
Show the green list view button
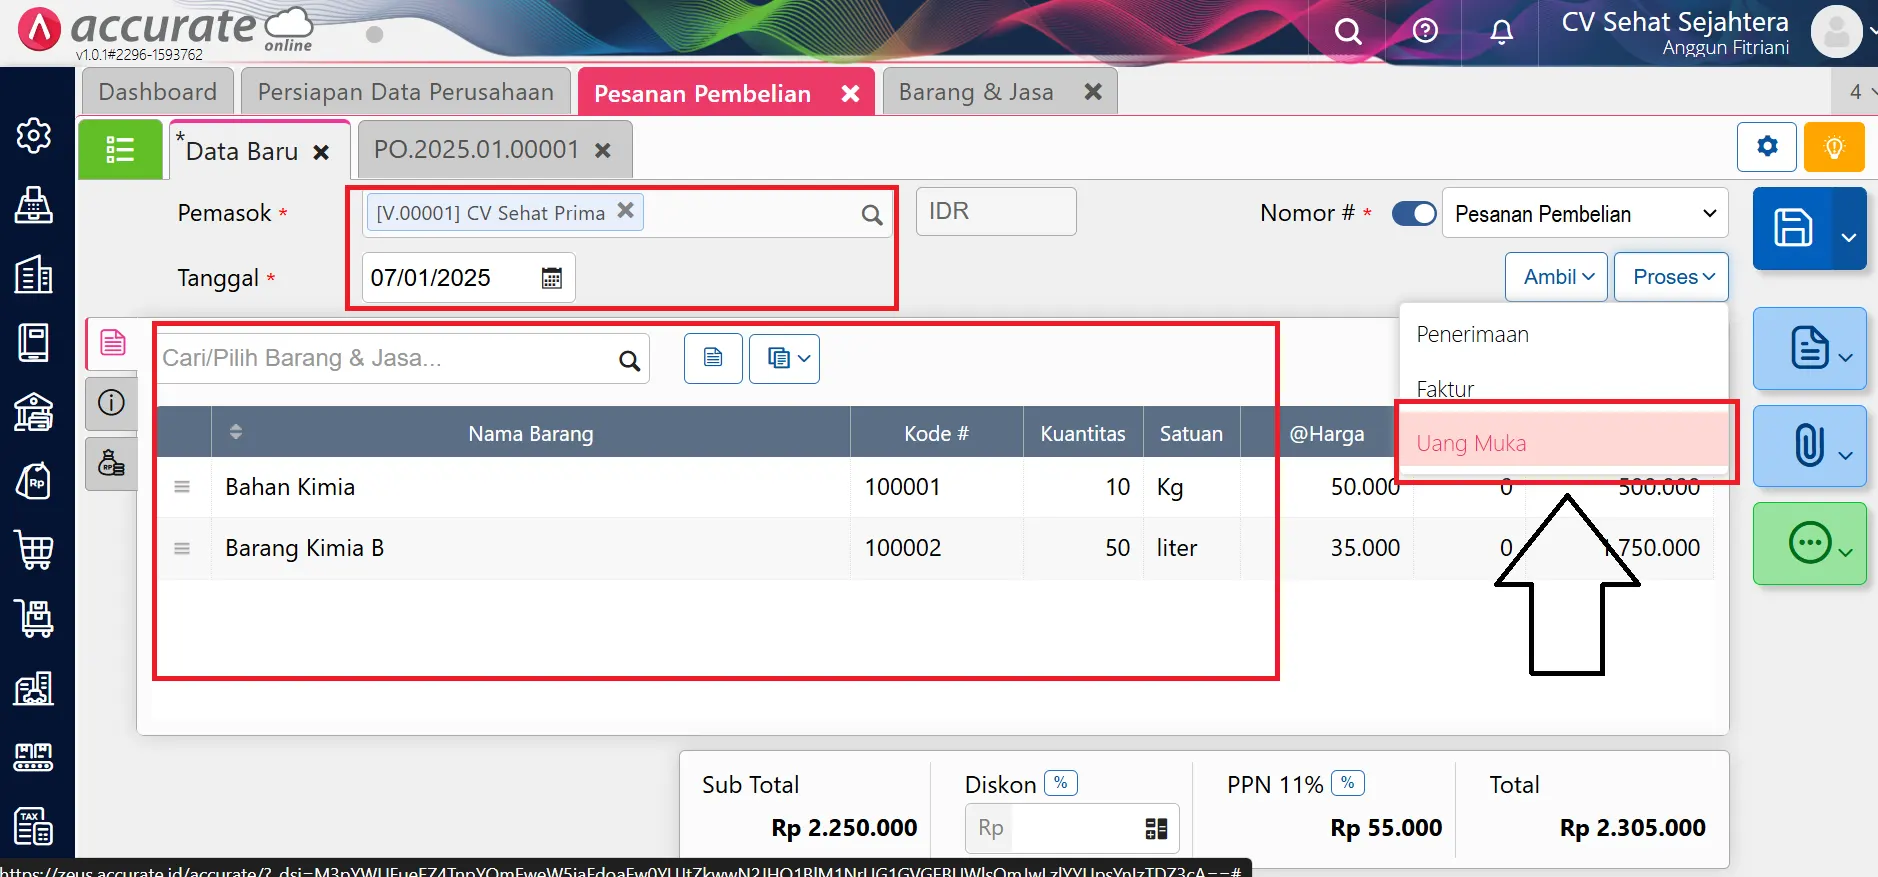[120, 150]
